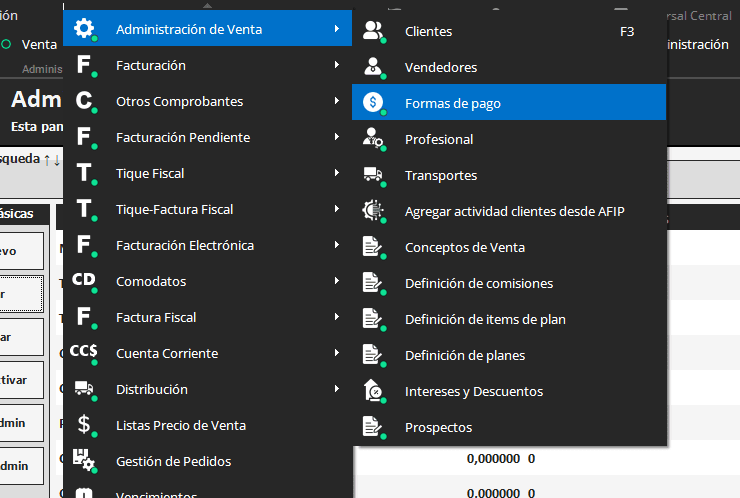Click the Comodatos CD icon

click(85, 281)
